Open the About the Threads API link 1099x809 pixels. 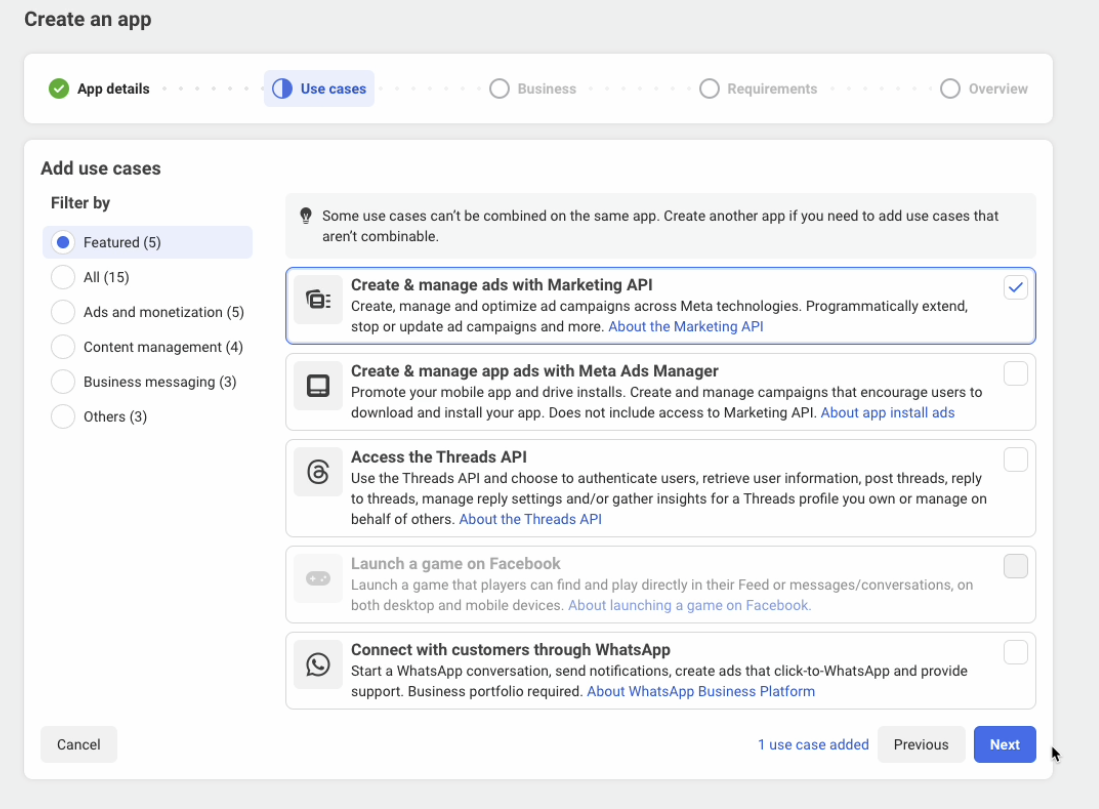tap(530, 519)
